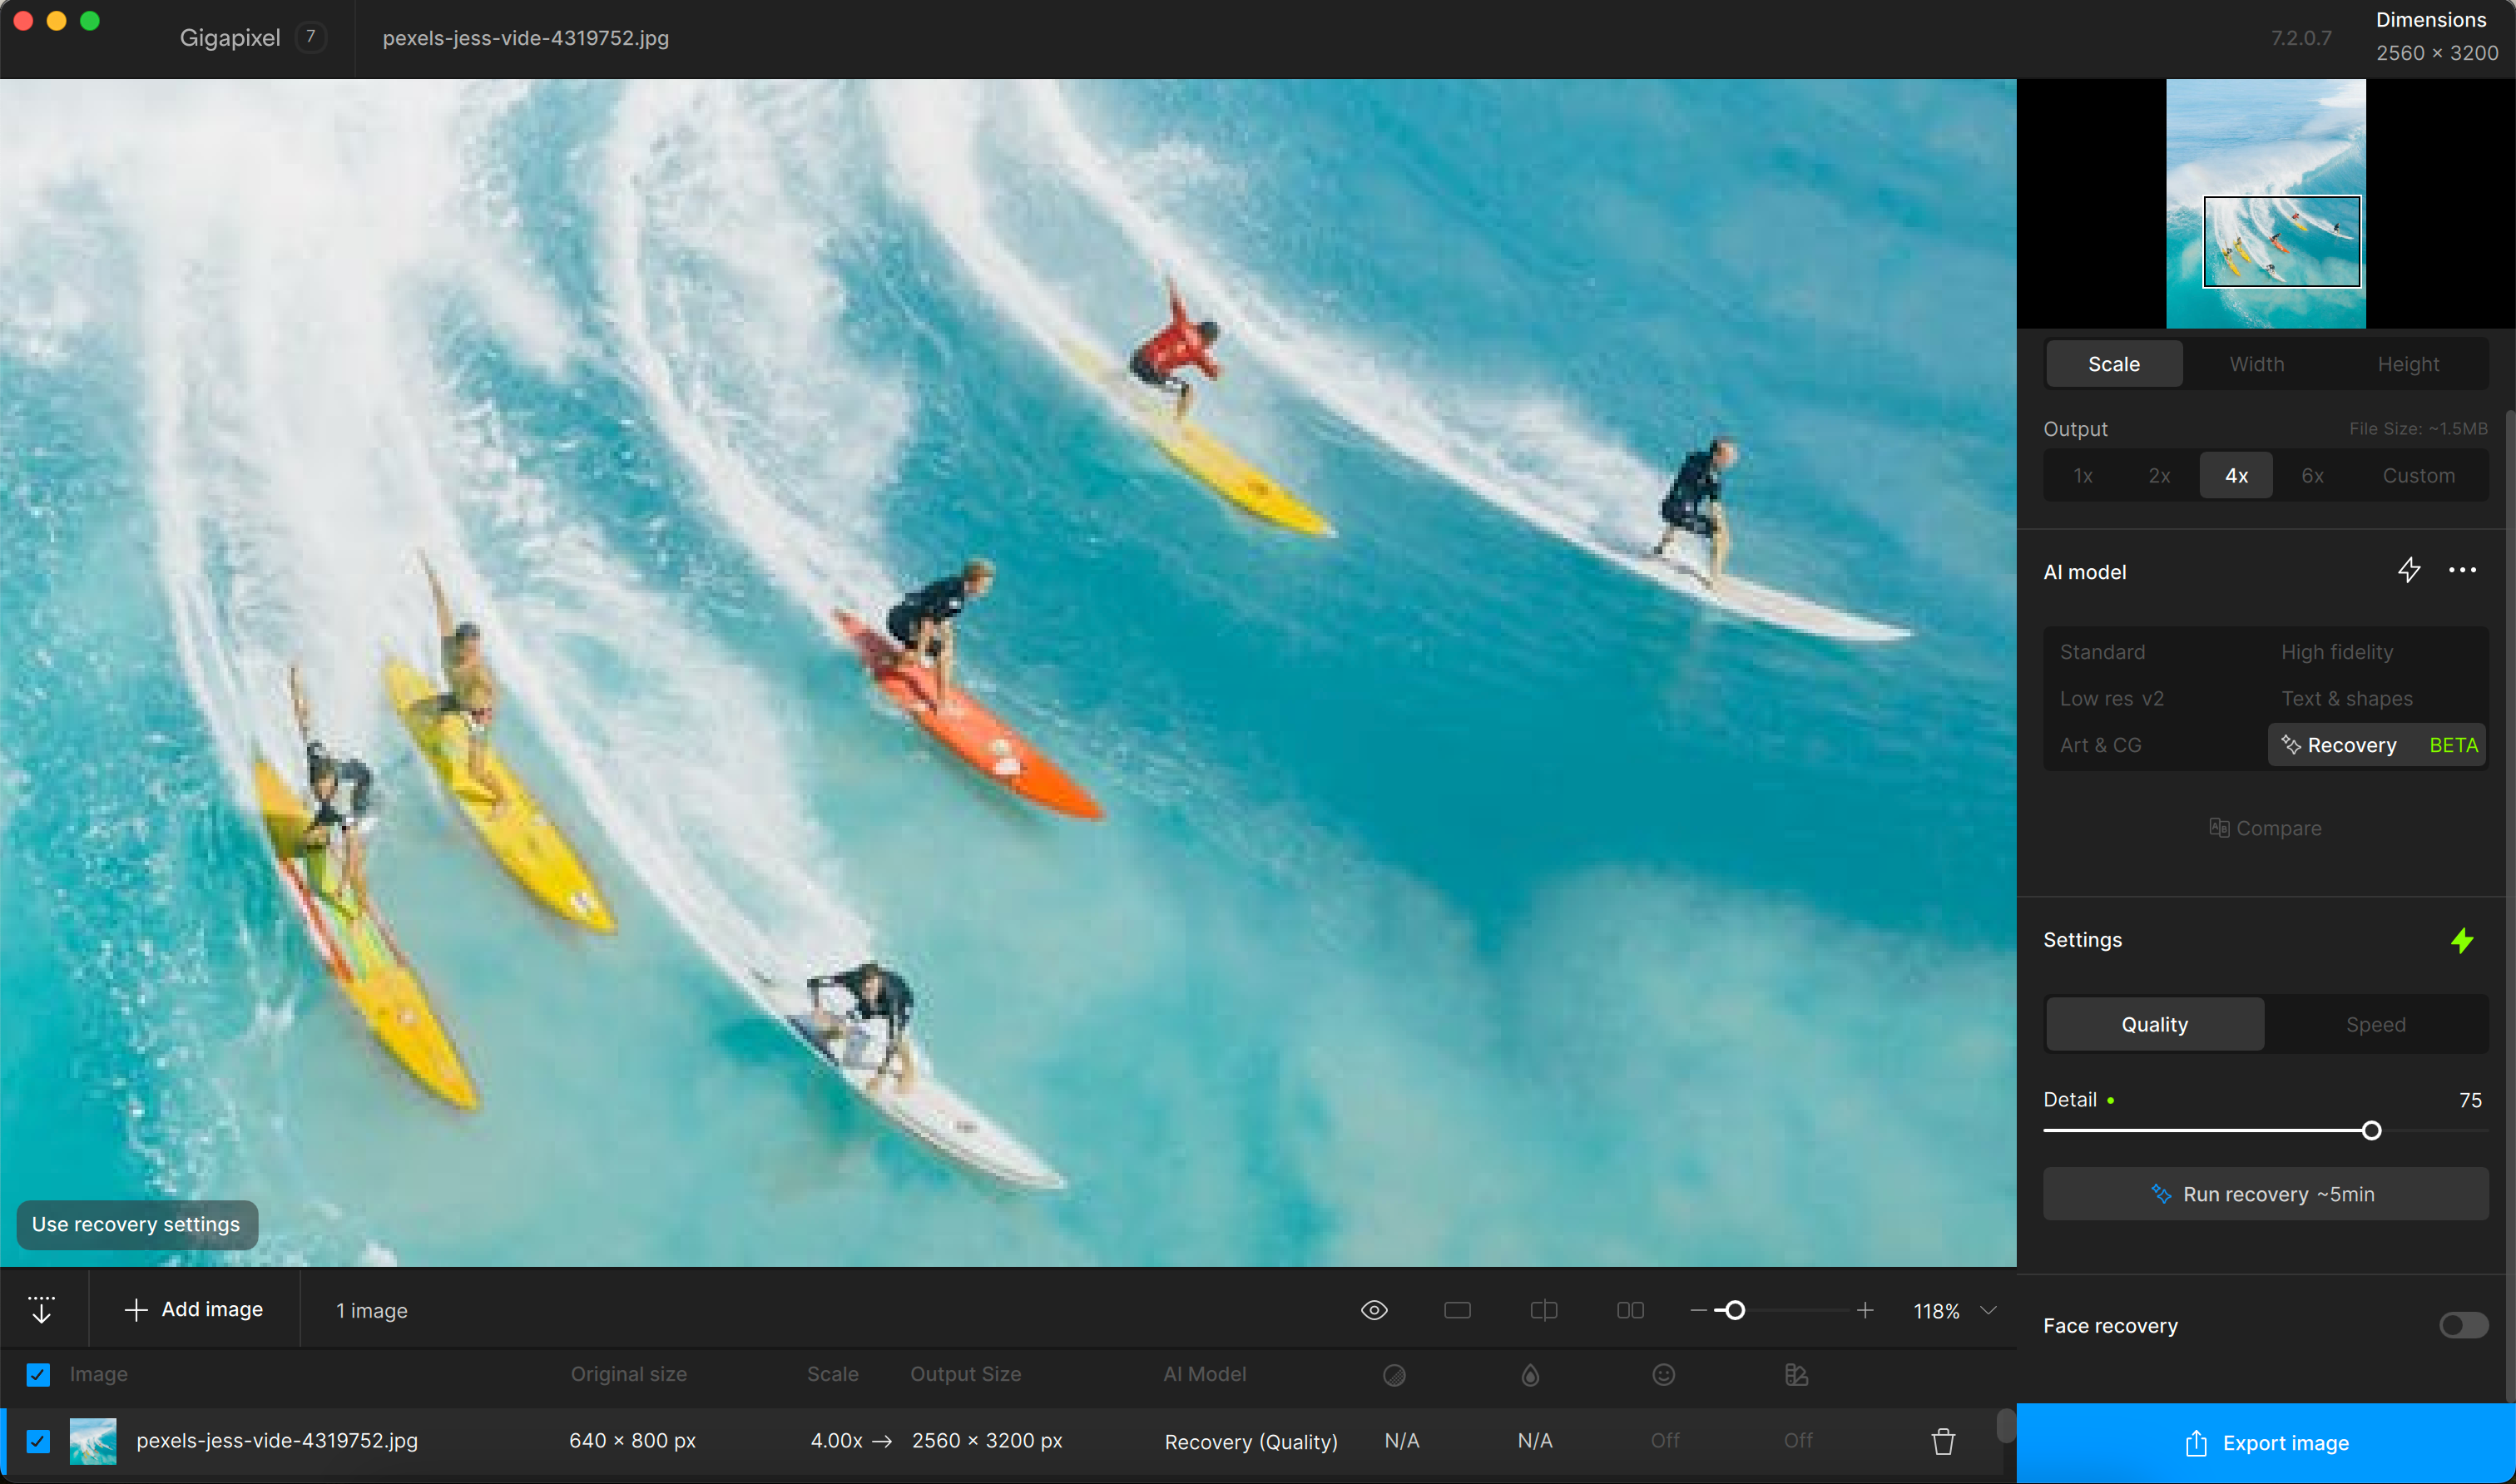Choose the Text & shapes AI model
The image size is (2516, 1484).
tap(2346, 699)
